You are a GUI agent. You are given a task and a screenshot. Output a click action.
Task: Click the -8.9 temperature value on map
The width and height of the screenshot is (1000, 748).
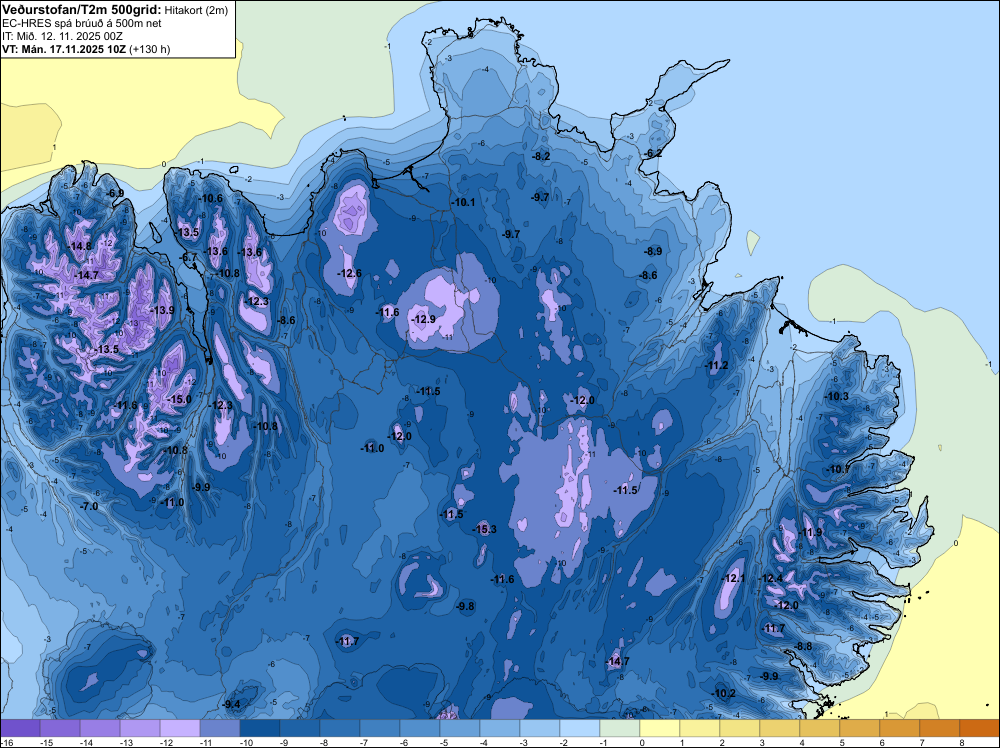653,251
